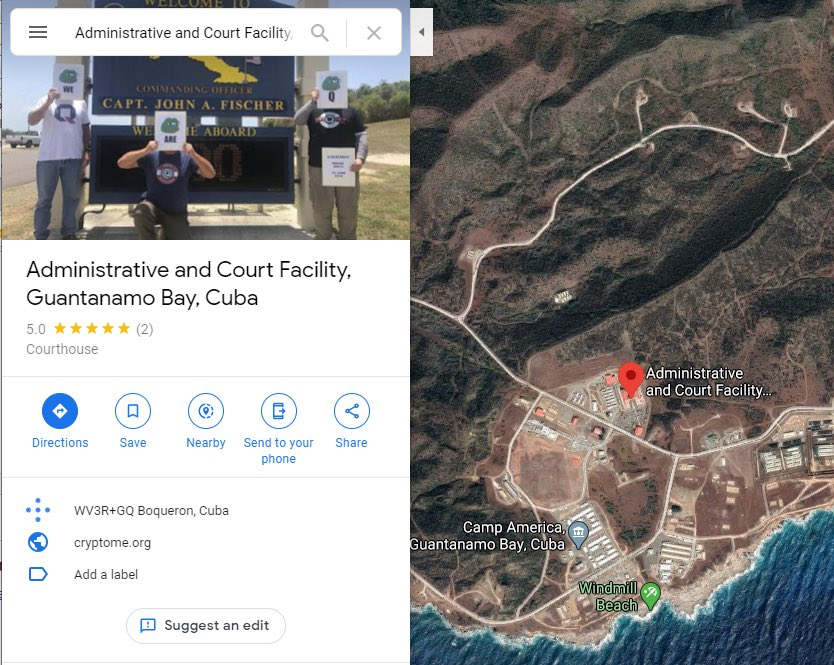Viewport: 834px width, 665px height.
Task: Click the search magnifier icon
Action: pyautogui.click(x=319, y=32)
